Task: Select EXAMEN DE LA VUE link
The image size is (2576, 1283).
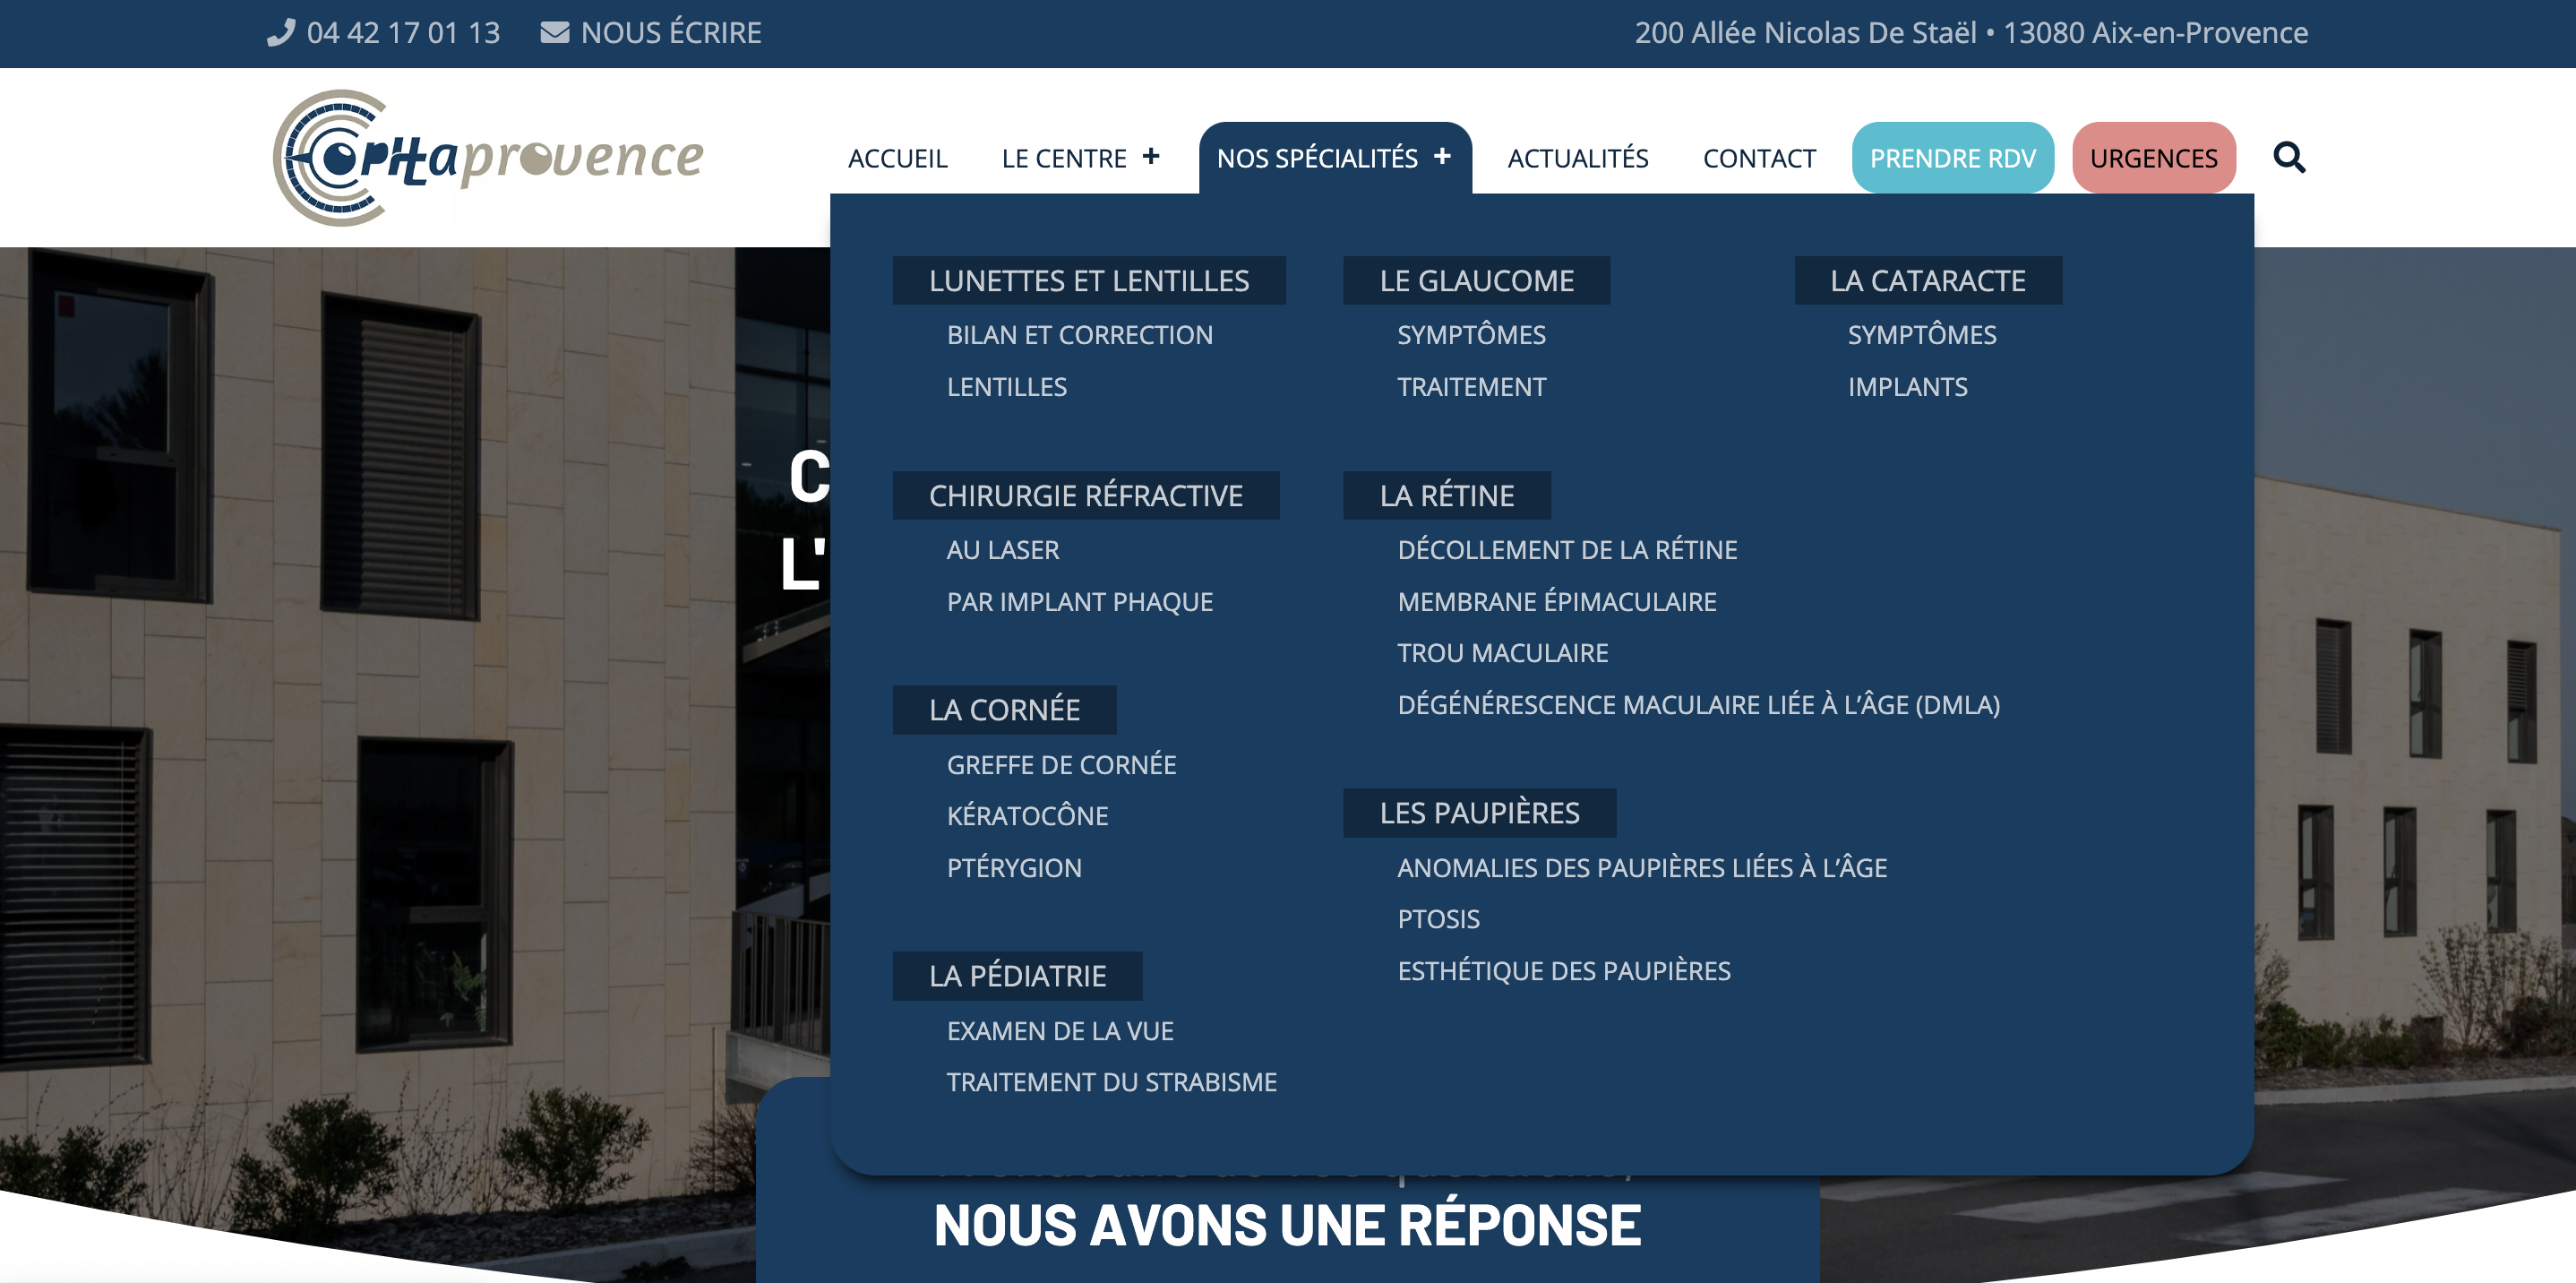Action: tap(1059, 1031)
